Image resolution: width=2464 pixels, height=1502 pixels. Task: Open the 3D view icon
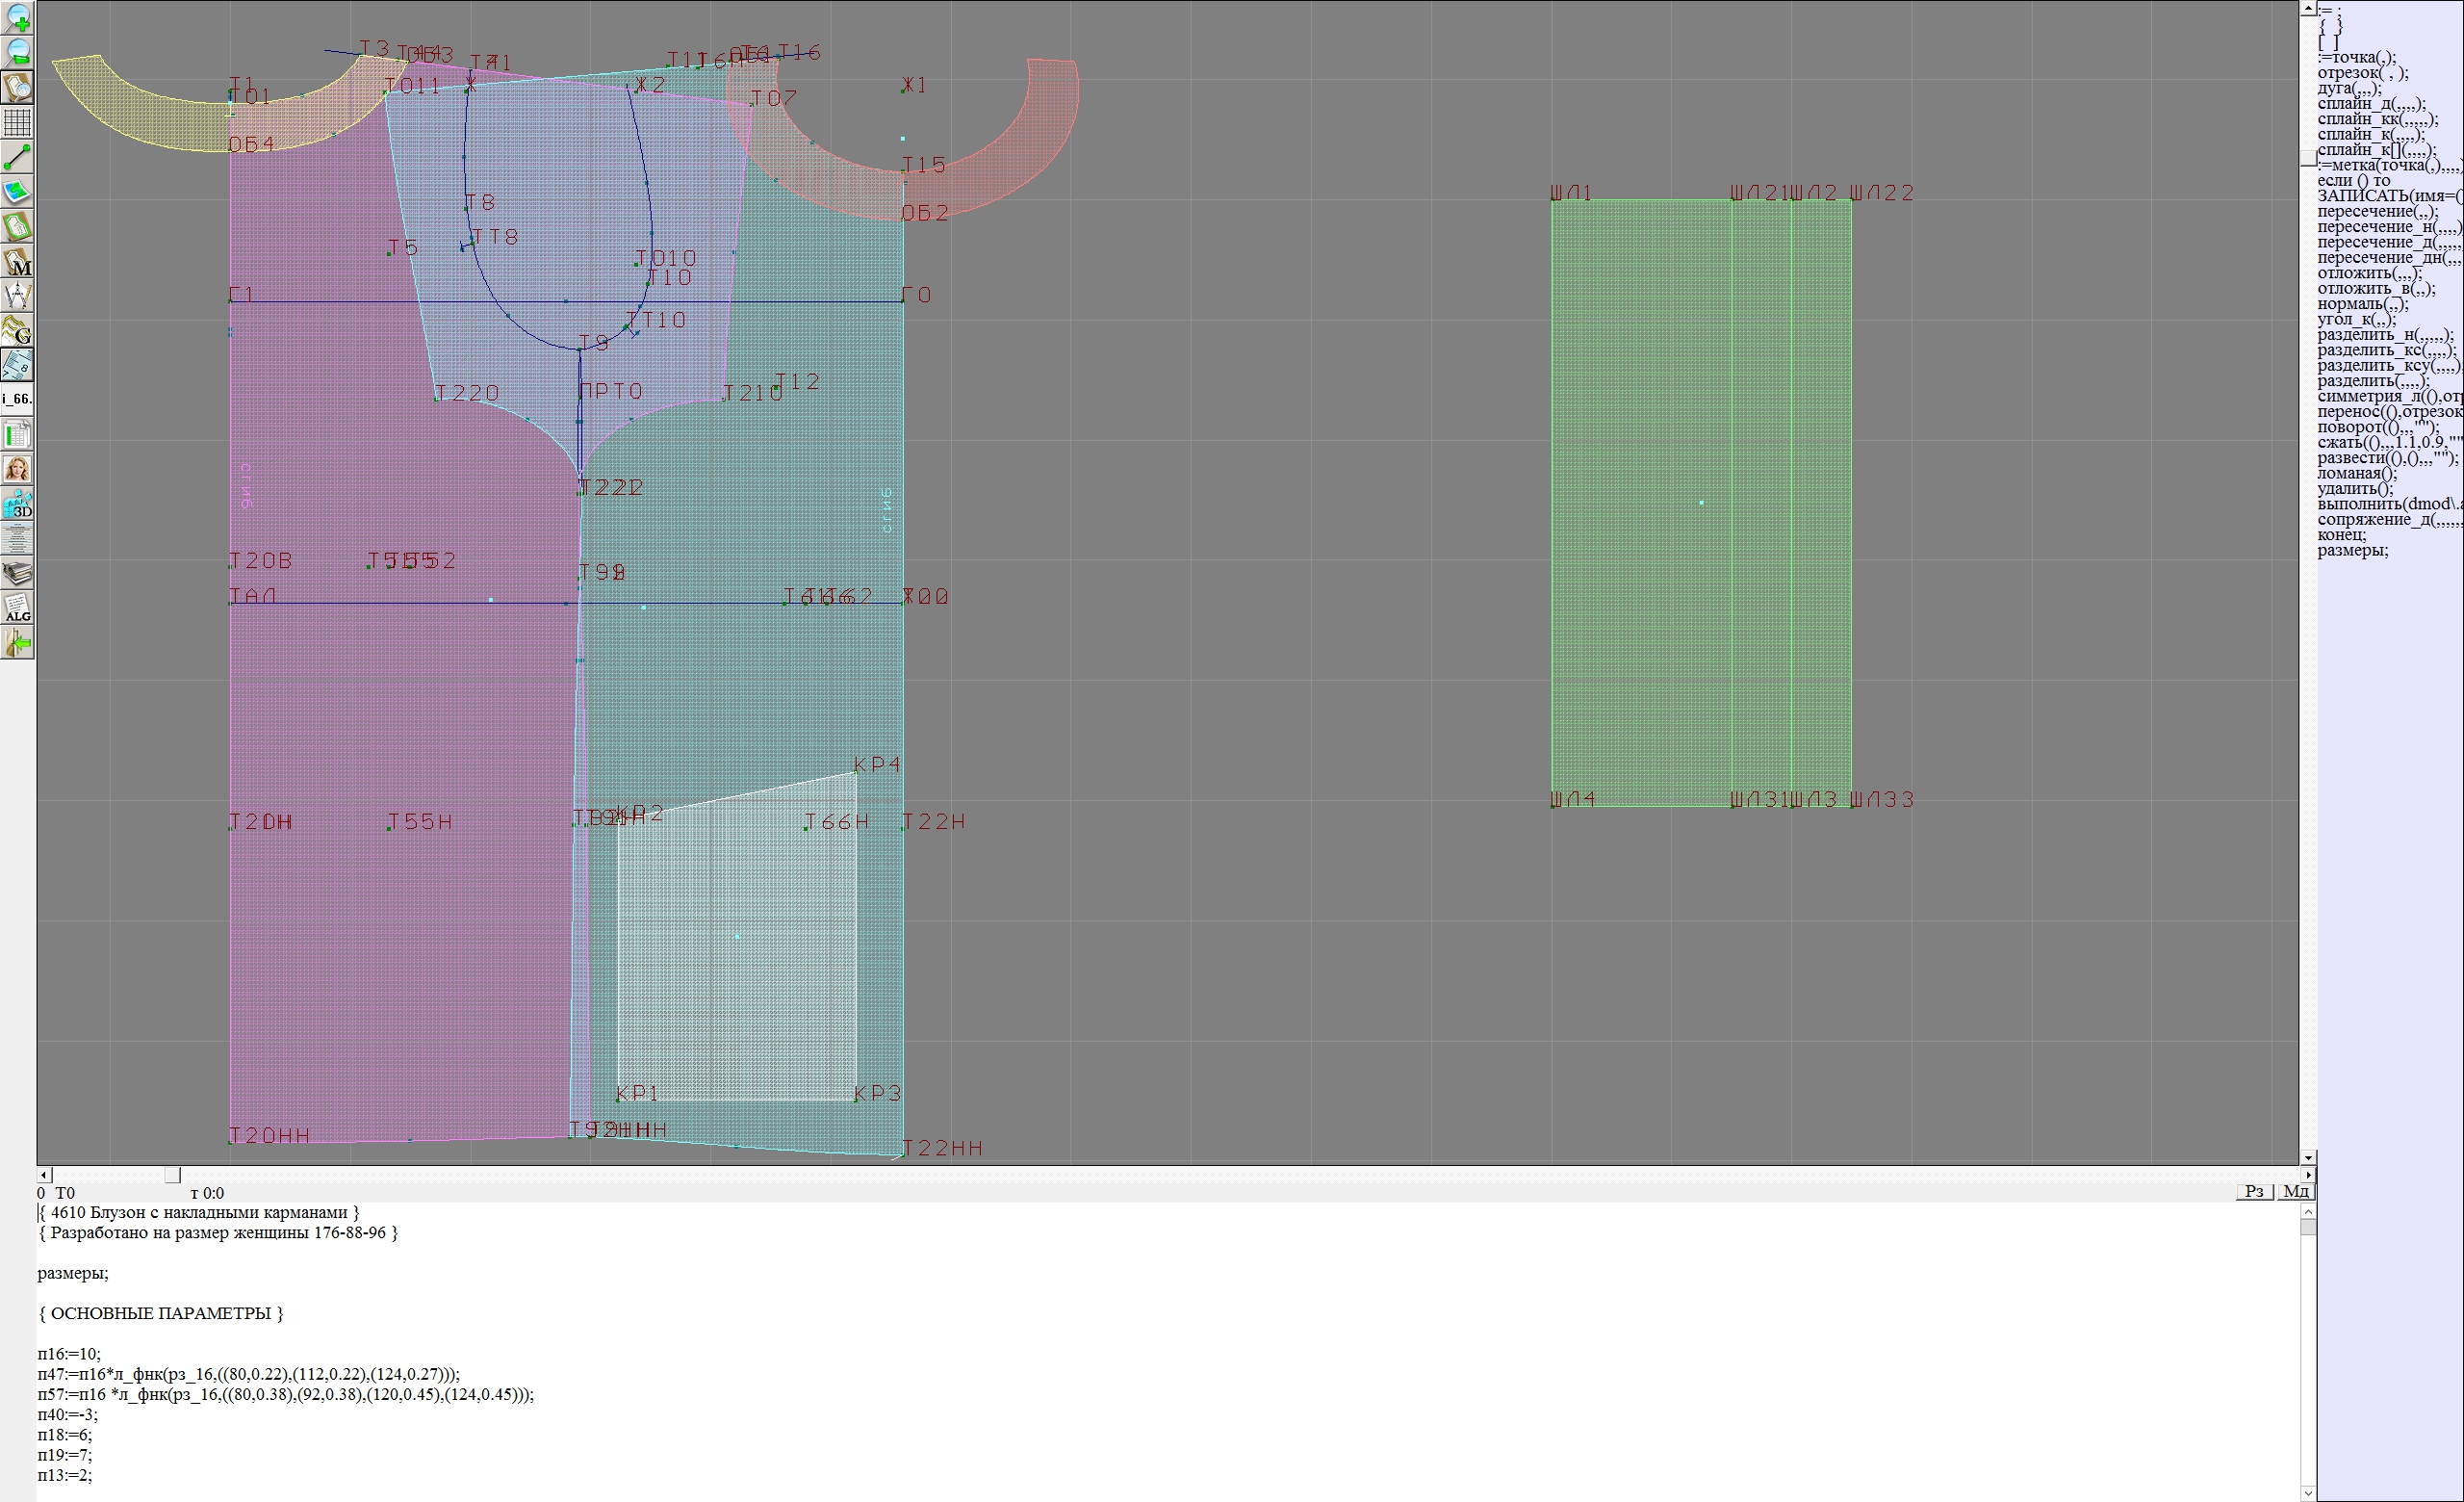17,504
